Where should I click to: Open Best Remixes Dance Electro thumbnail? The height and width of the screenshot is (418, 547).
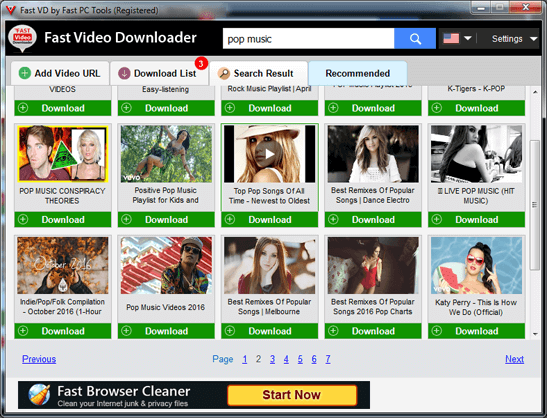[x=373, y=154]
